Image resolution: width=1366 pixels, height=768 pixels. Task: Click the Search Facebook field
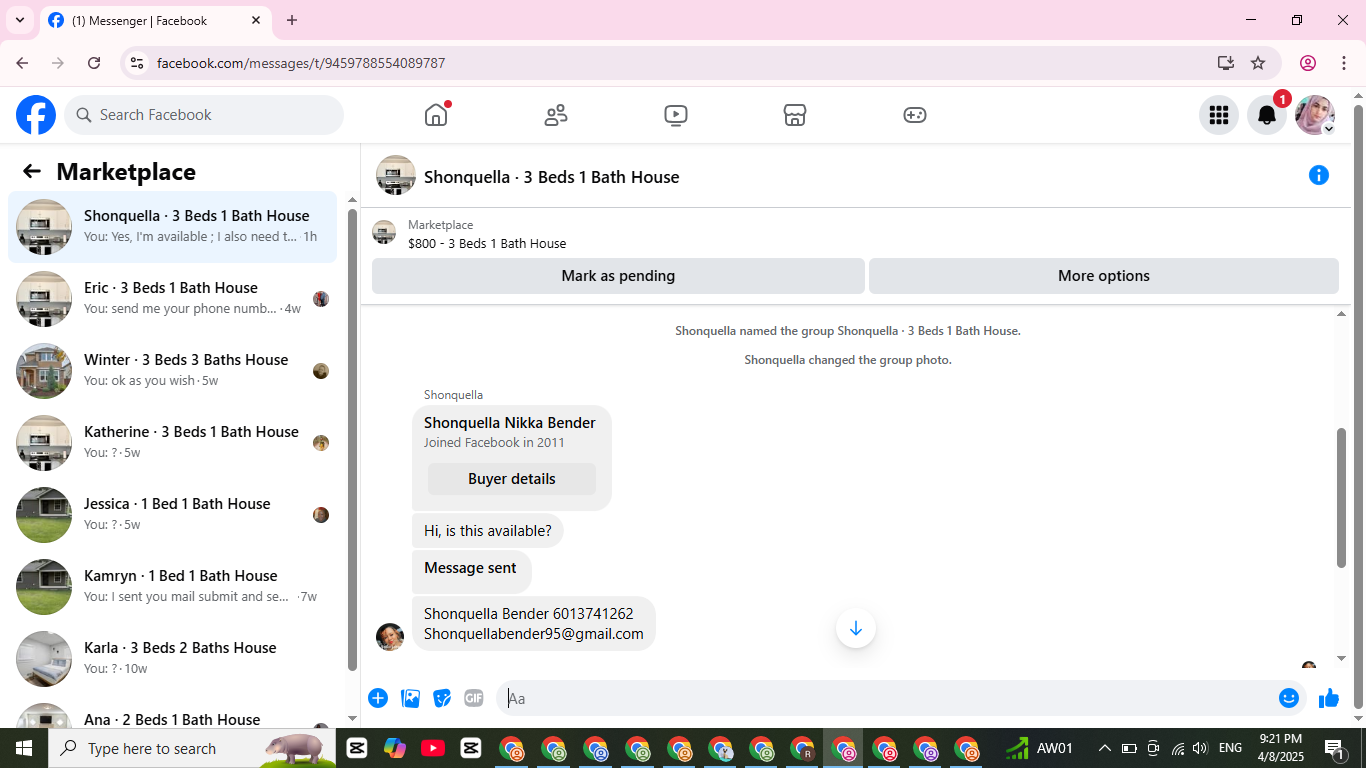point(204,115)
